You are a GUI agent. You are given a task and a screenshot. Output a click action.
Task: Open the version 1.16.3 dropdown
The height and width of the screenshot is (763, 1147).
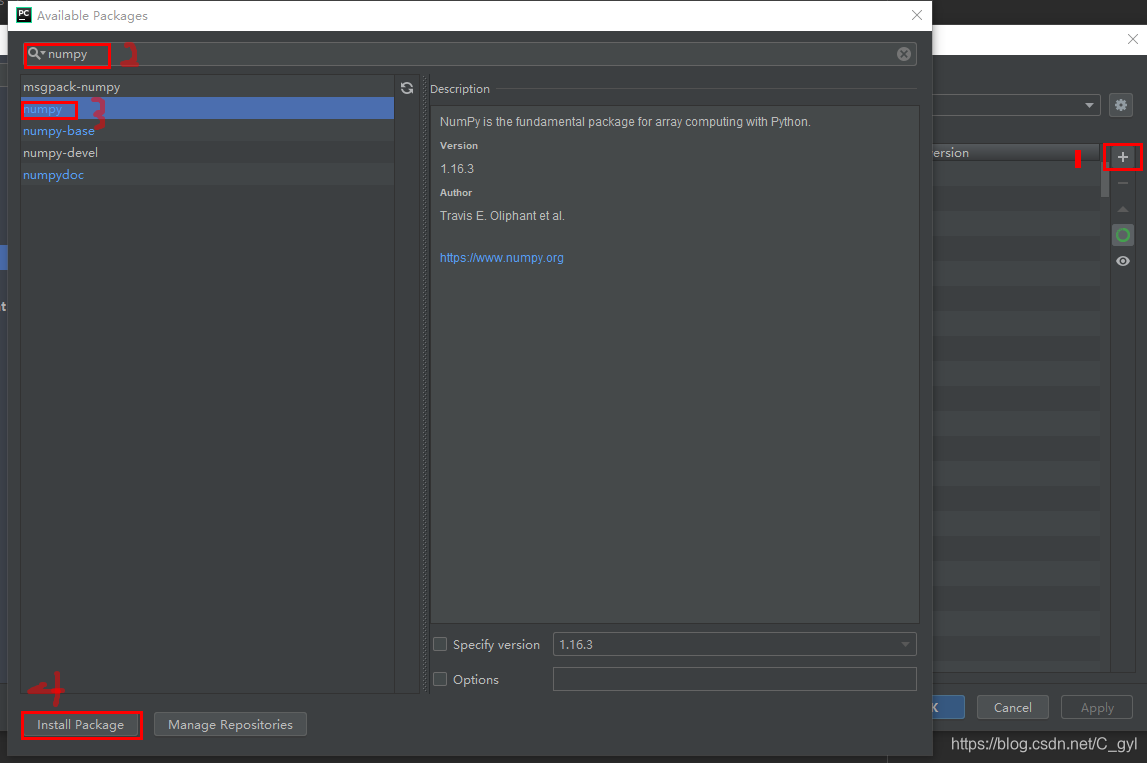coord(734,644)
